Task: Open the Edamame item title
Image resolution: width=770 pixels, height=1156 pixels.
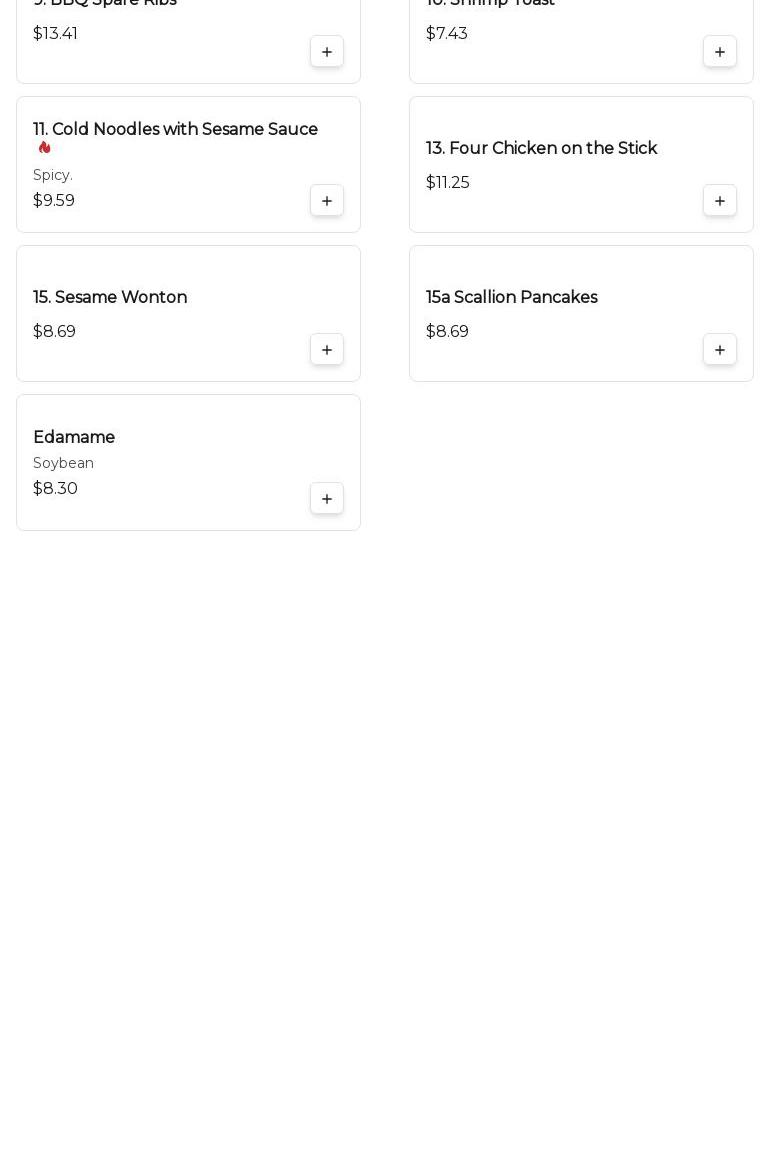Action: pyautogui.click(x=74, y=437)
